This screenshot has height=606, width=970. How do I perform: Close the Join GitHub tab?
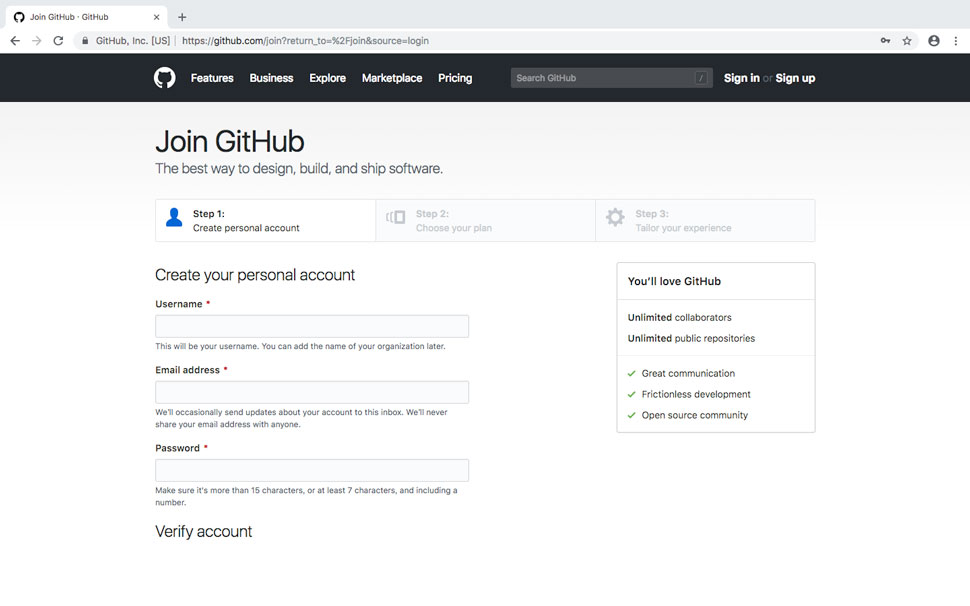[157, 17]
